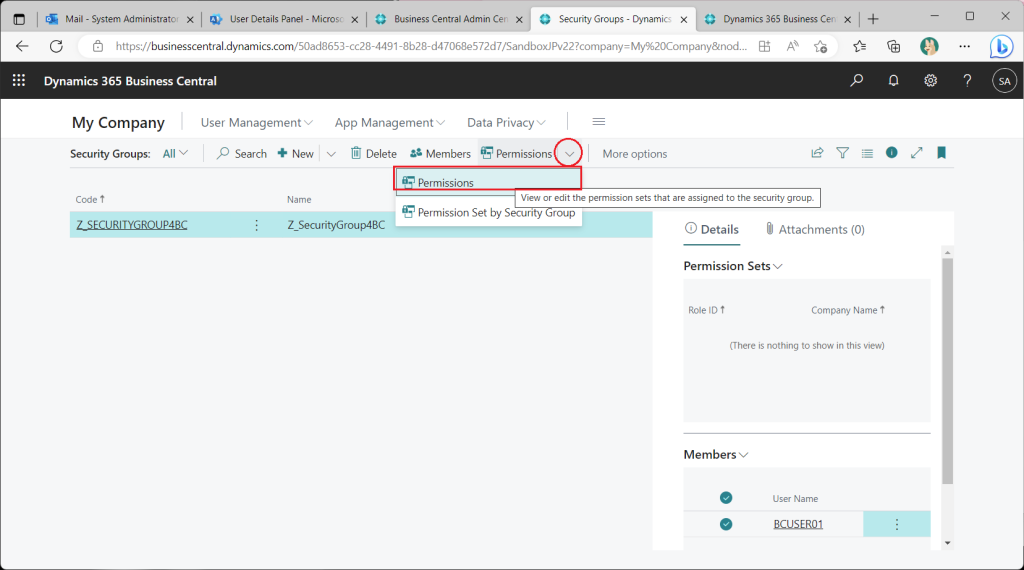
Task: Collapse the Permissions dropdown chevron
Action: pos(569,153)
